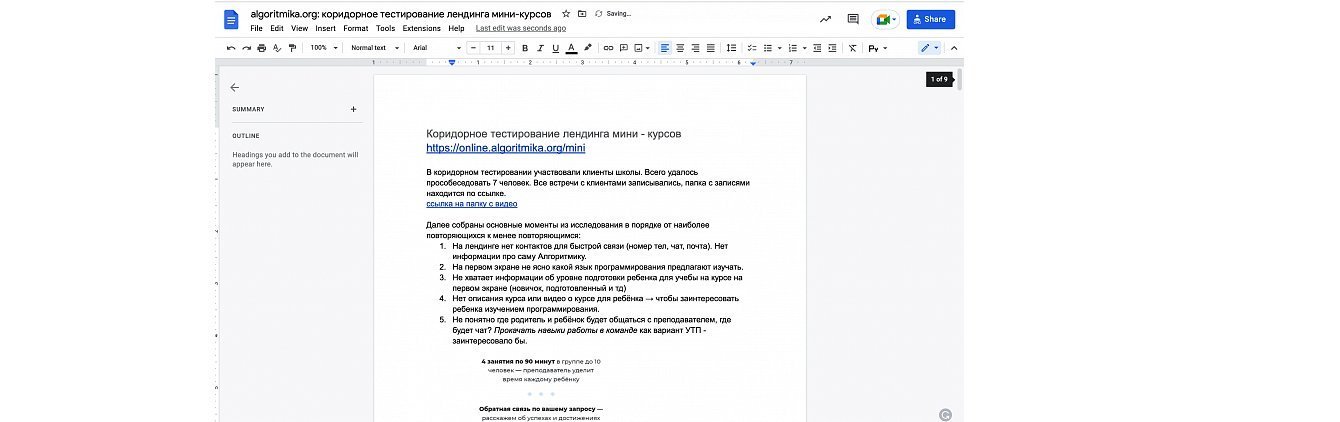This screenshot has width=1340, height=422.
Task: Open the View menu
Action: coord(299,29)
